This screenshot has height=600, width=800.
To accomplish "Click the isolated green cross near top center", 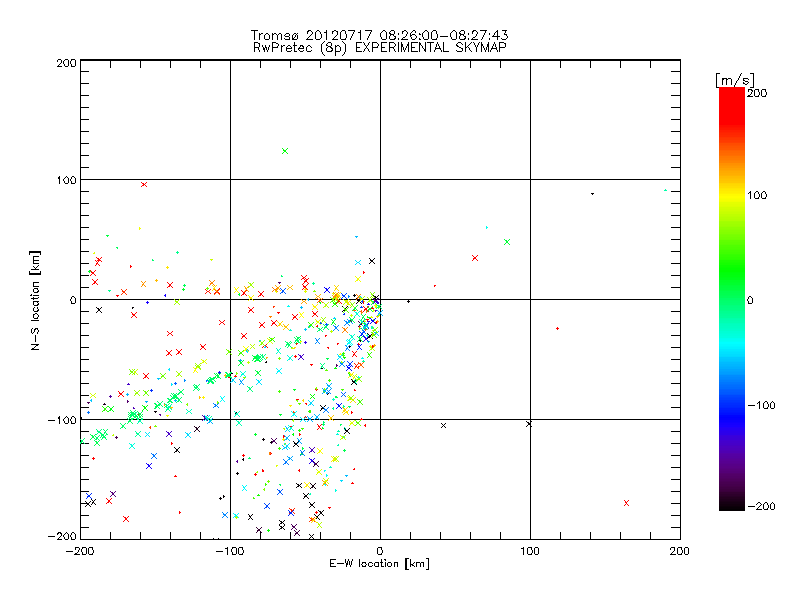I will pos(285,151).
